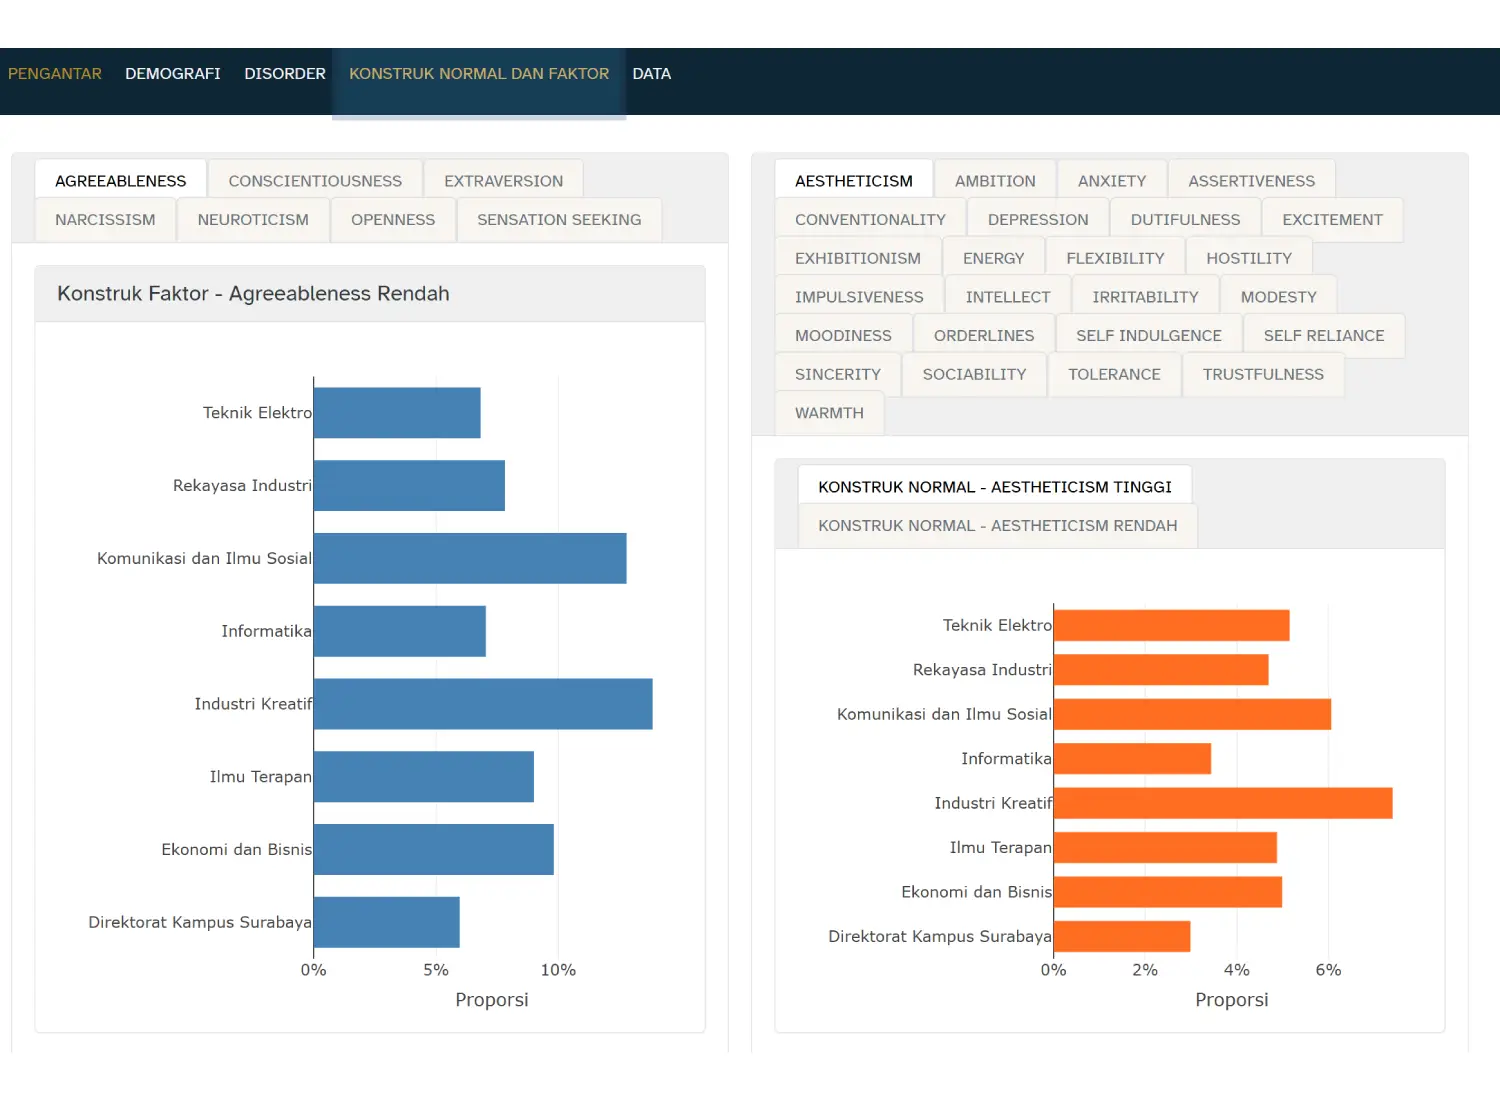Show the SENSATION SEEKING tab
Screen dimensions: 1500x1100
click(559, 220)
